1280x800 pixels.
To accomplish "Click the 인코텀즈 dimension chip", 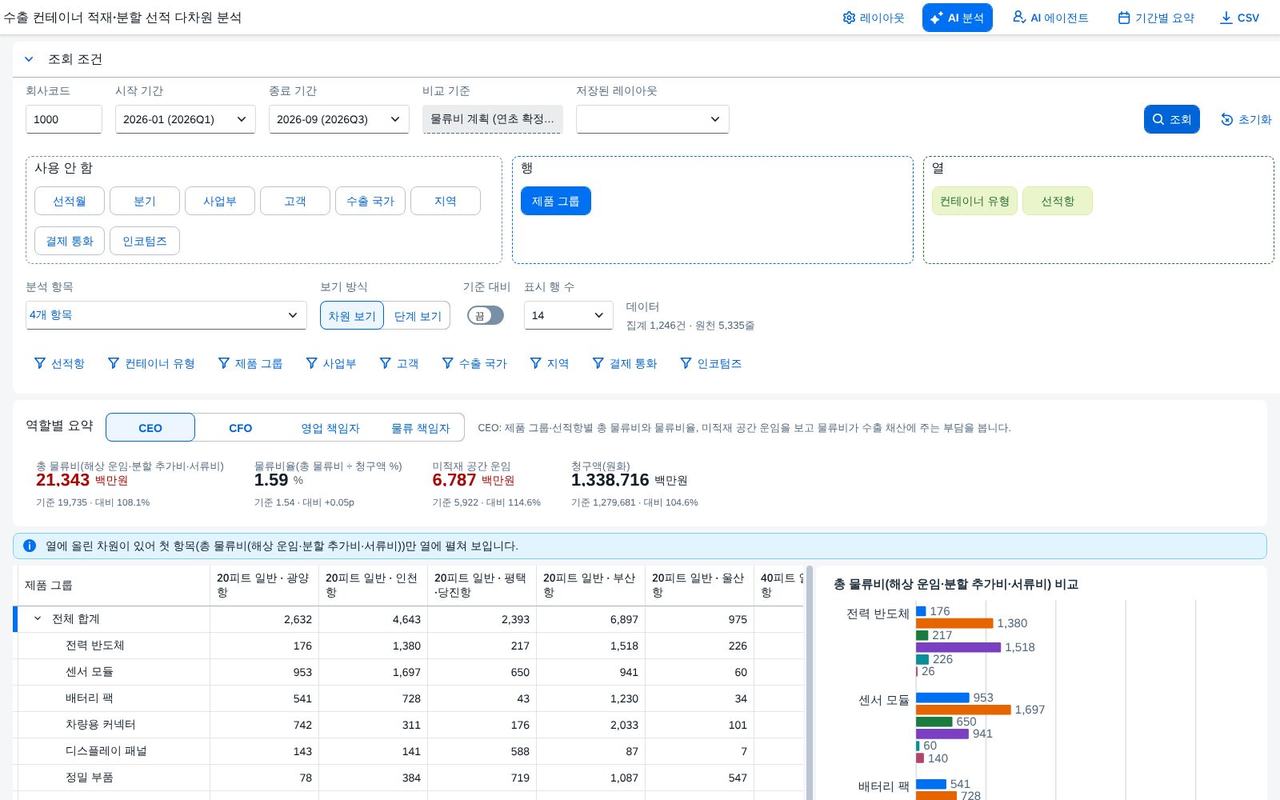I will [145, 241].
